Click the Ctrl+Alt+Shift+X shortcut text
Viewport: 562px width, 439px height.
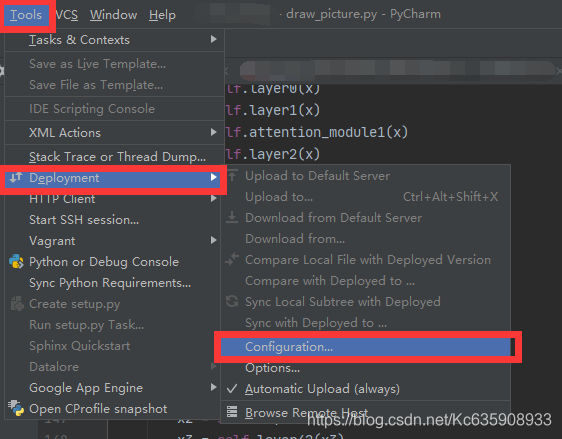click(x=451, y=197)
